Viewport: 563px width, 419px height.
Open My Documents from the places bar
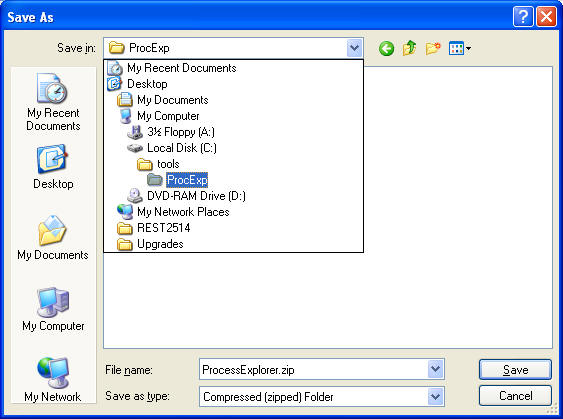53,238
